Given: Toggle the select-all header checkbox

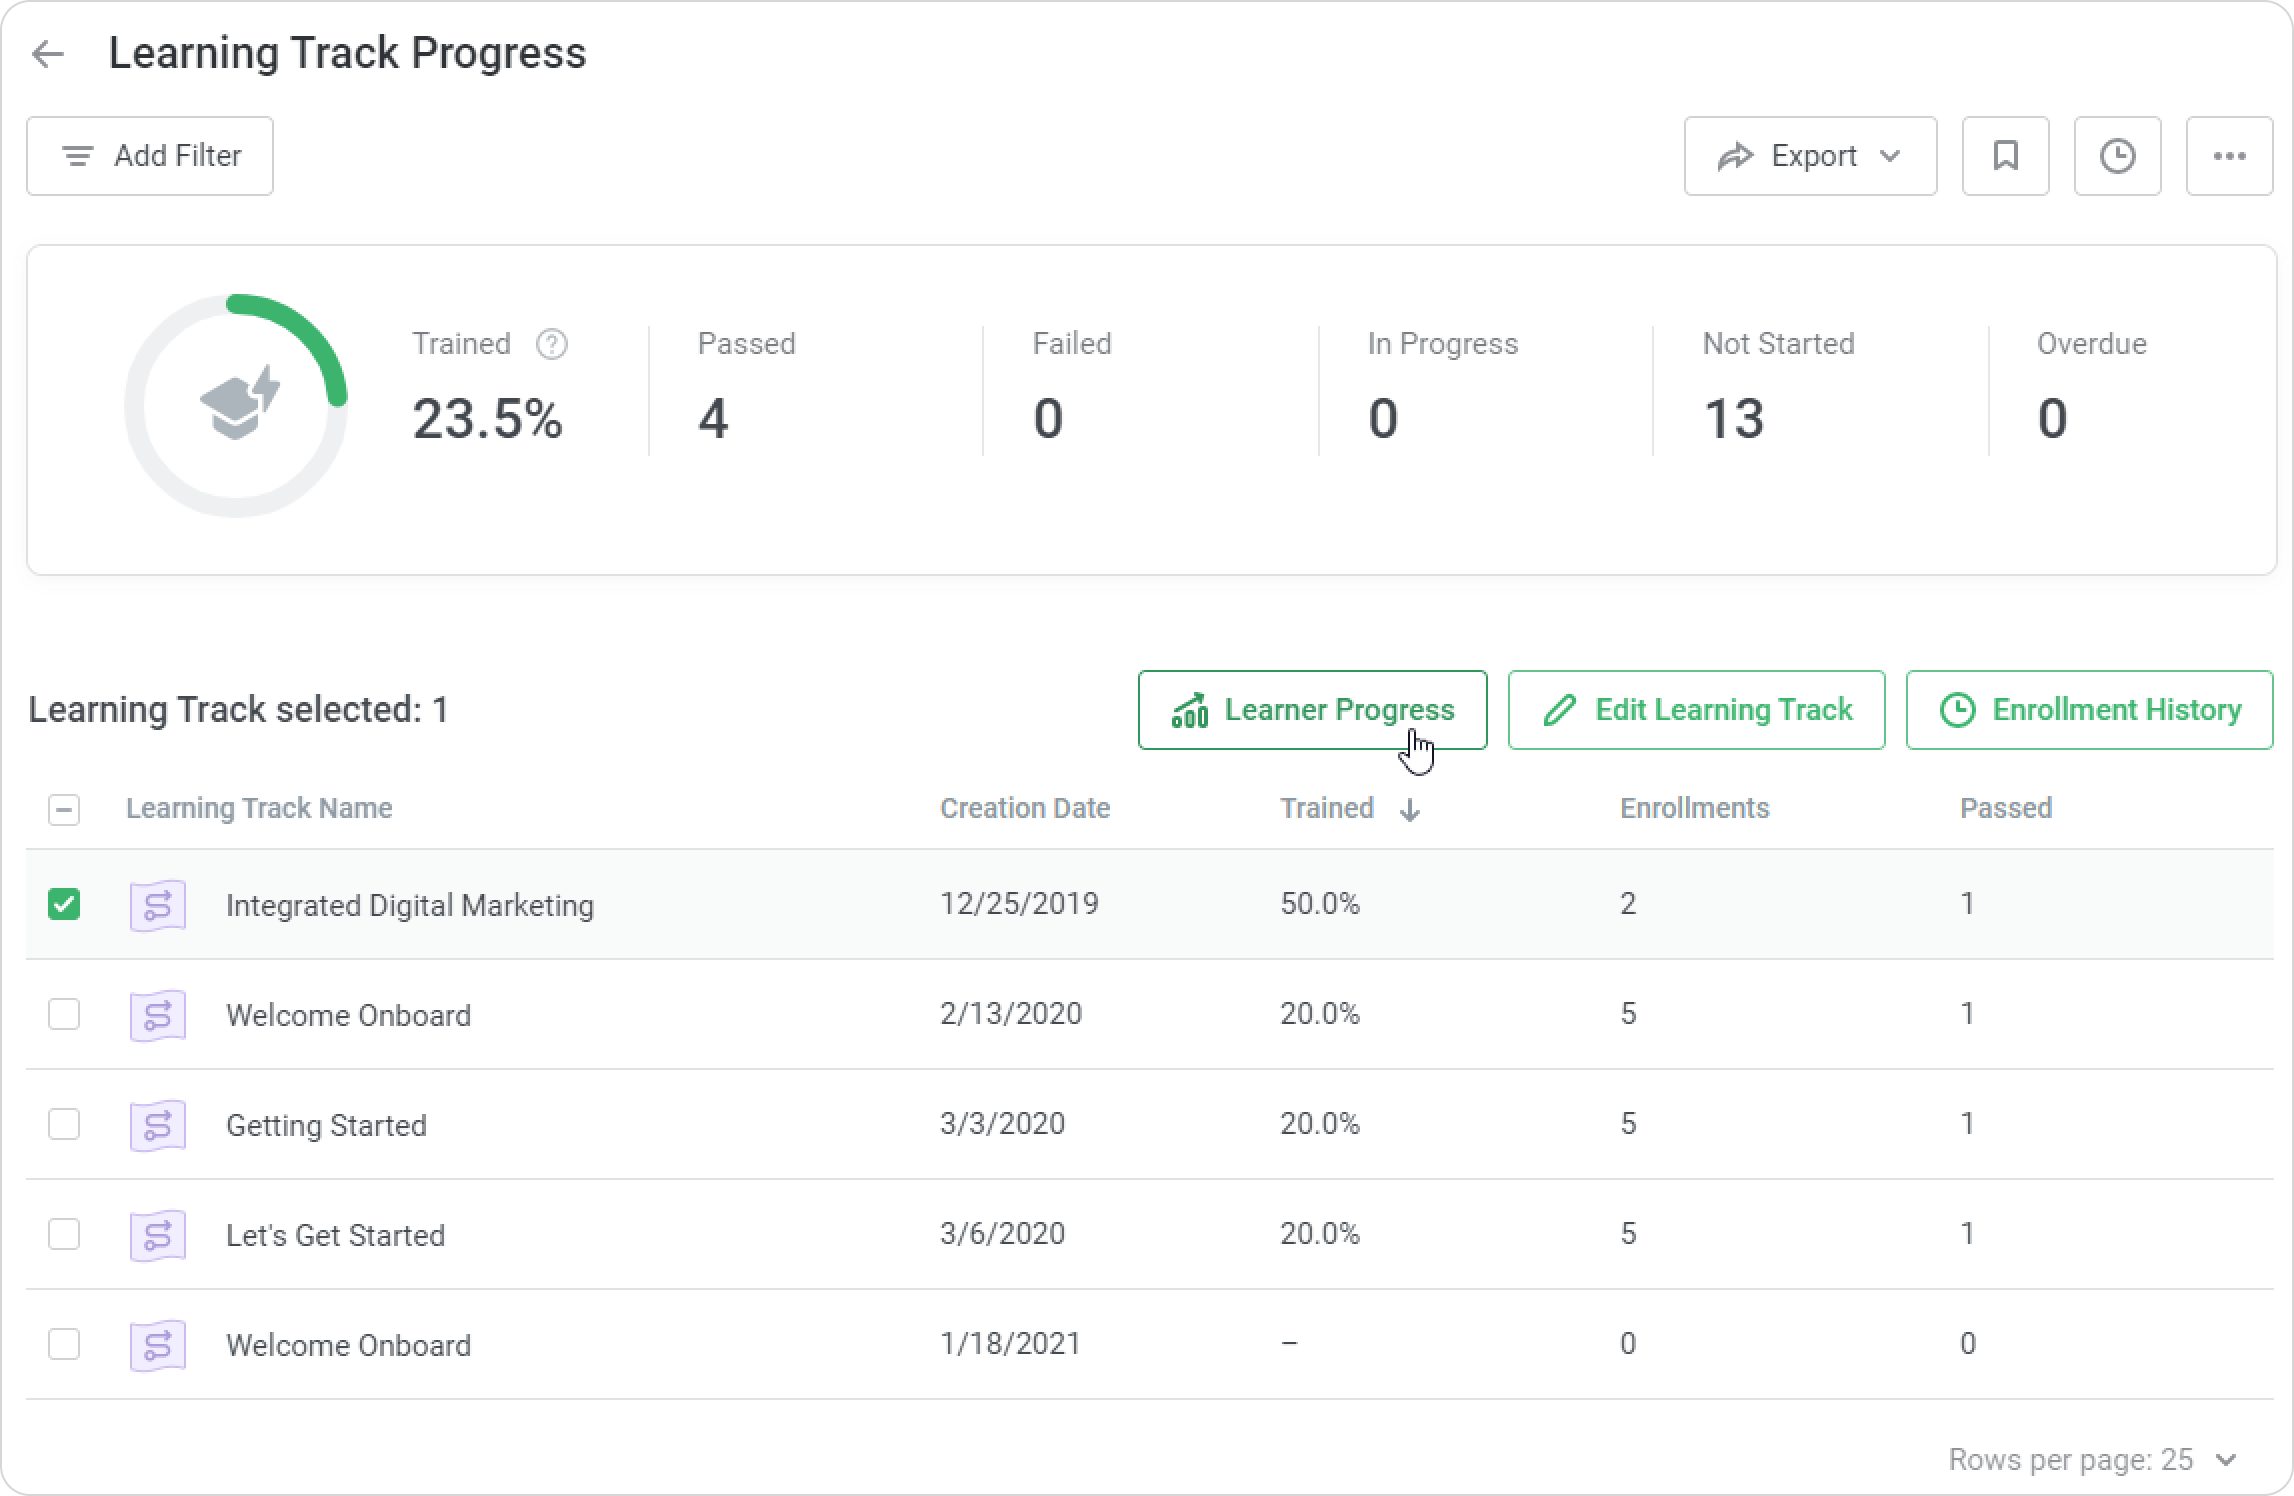Looking at the screenshot, I should [64, 809].
